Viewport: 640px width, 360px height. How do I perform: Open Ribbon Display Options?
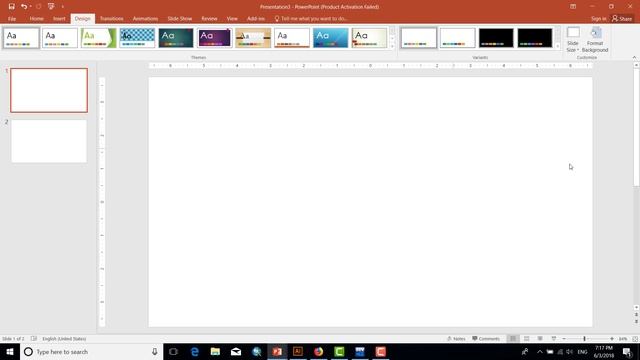coord(573,7)
